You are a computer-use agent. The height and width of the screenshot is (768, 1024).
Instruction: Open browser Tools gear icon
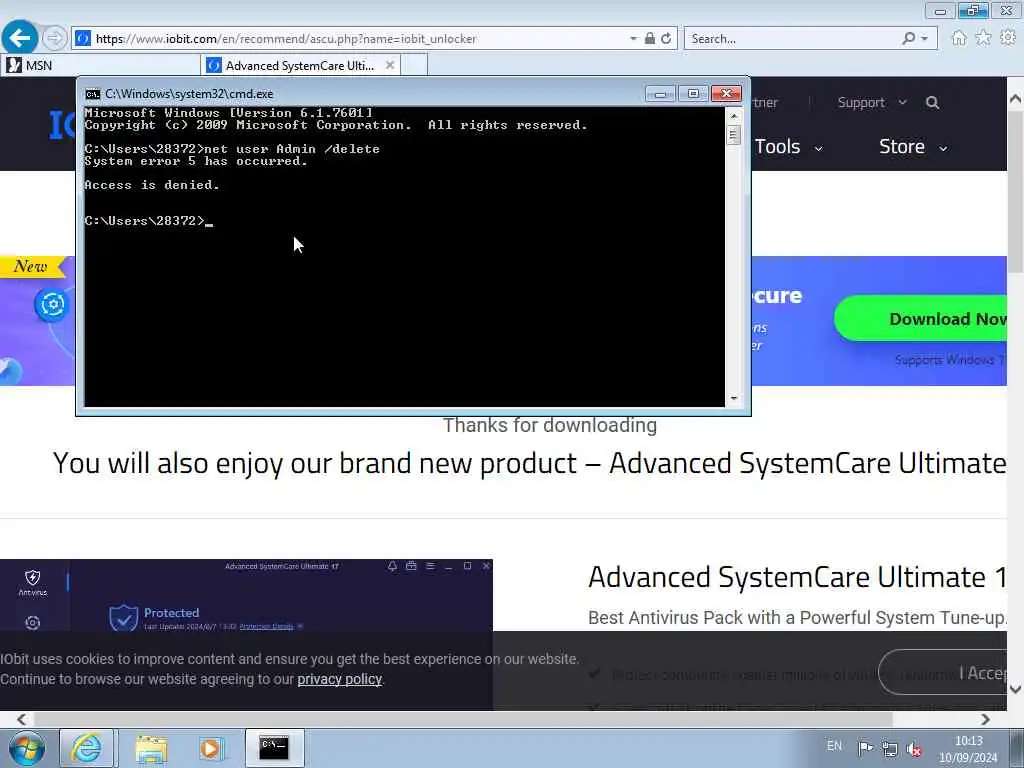(x=1008, y=38)
